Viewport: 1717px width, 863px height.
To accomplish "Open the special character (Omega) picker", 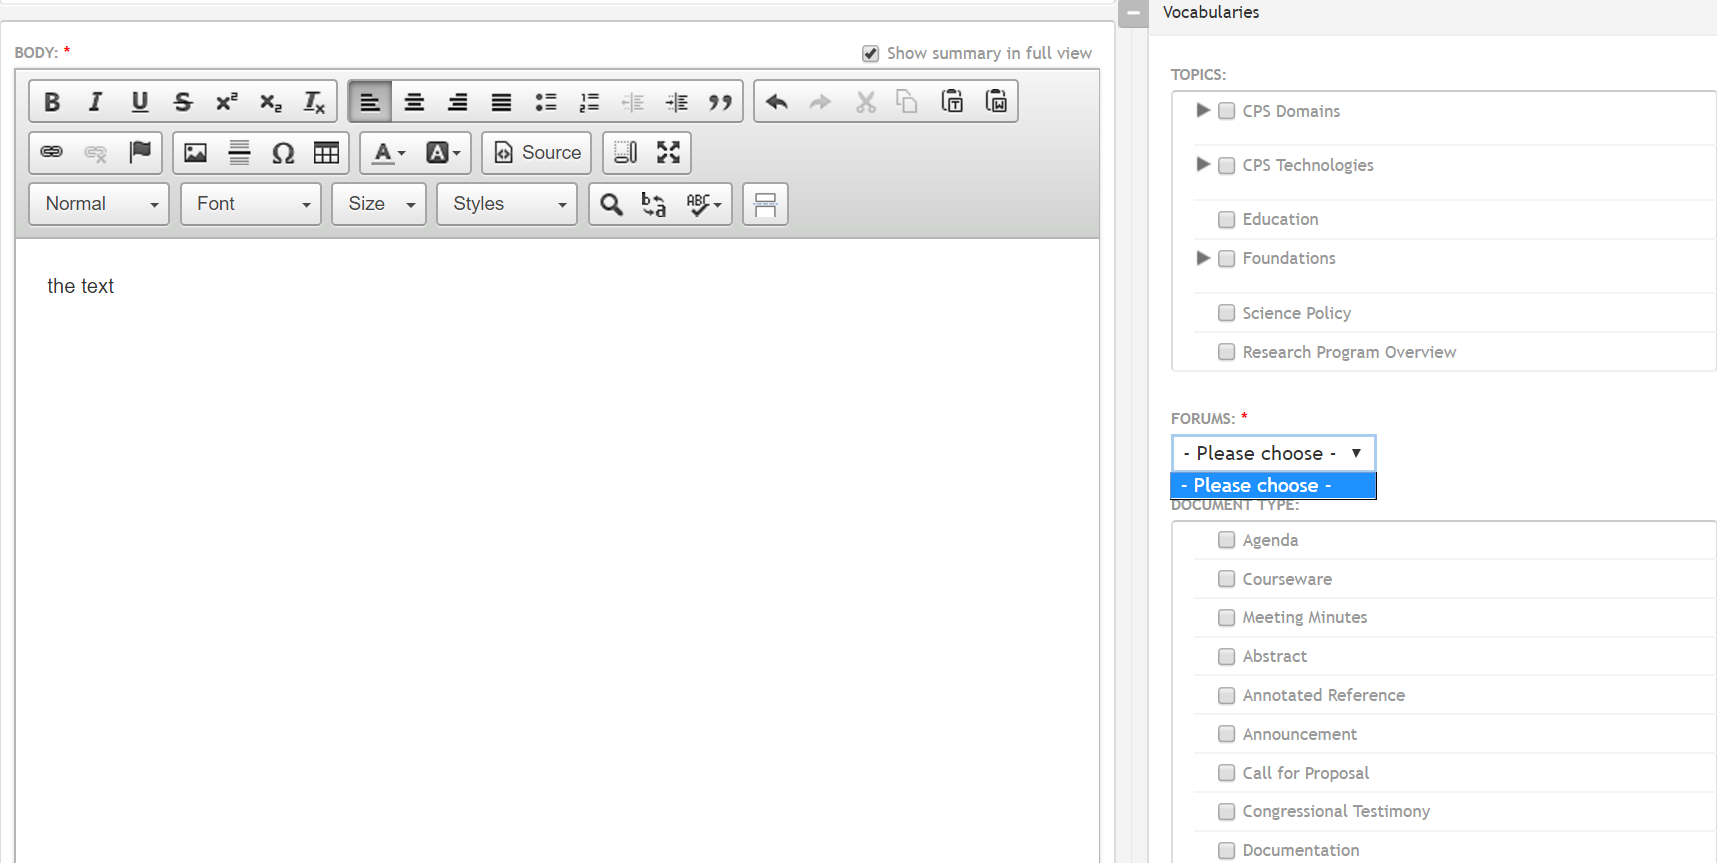I will coord(283,153).
